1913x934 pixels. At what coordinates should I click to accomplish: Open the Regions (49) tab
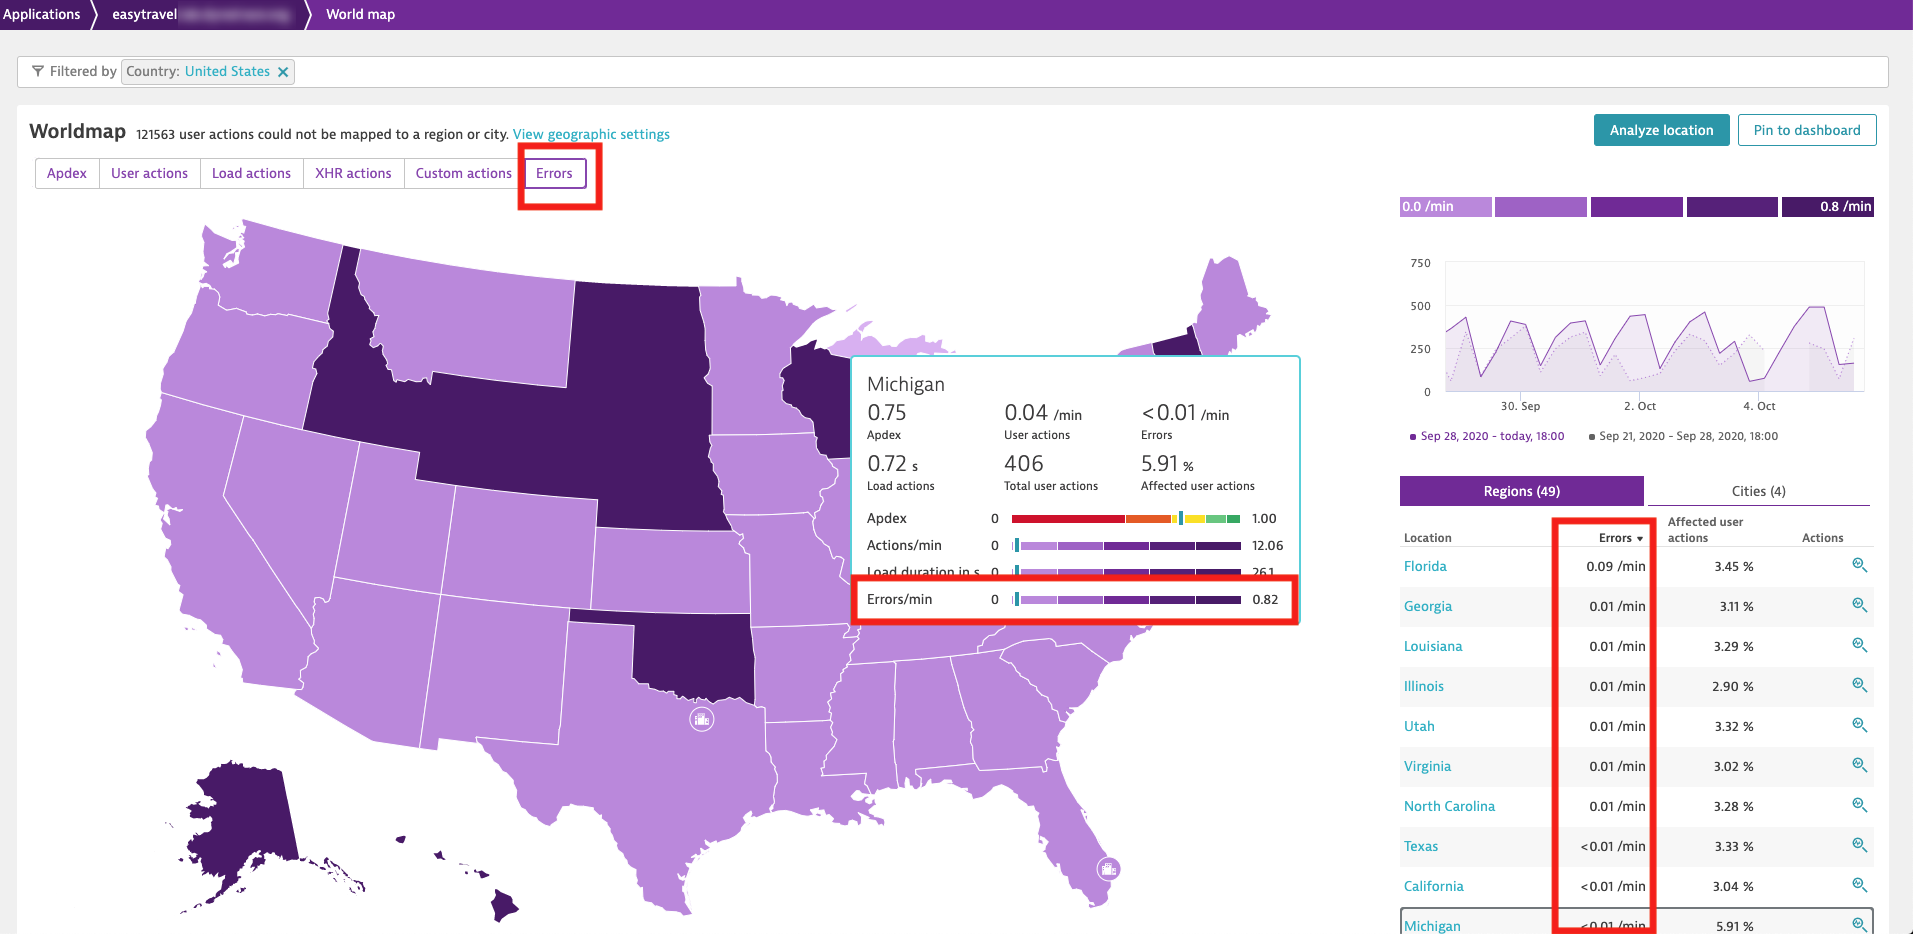click(x=1521, y=491)
